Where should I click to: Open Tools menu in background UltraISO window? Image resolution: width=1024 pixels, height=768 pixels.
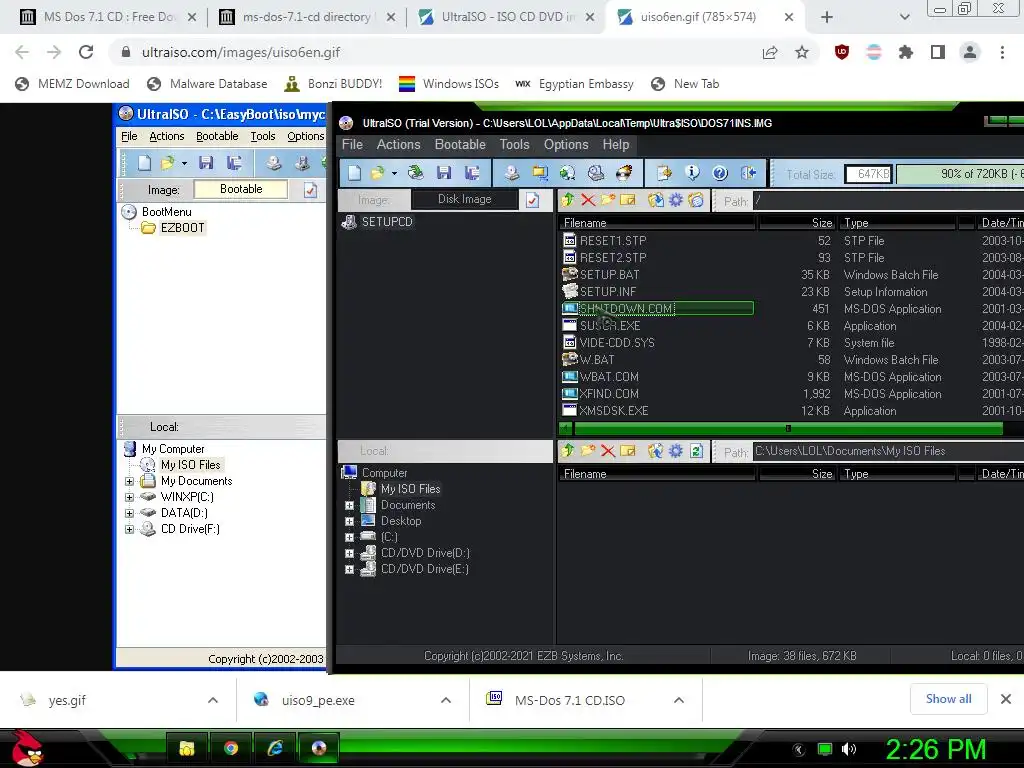(x=263, y=136)
